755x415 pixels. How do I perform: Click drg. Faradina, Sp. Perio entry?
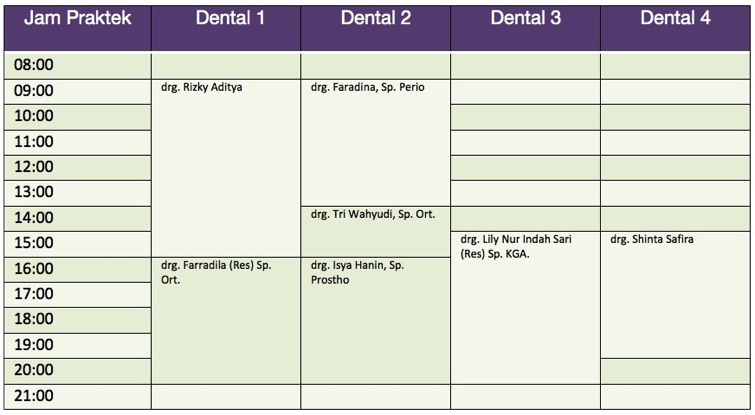(367, 88)
